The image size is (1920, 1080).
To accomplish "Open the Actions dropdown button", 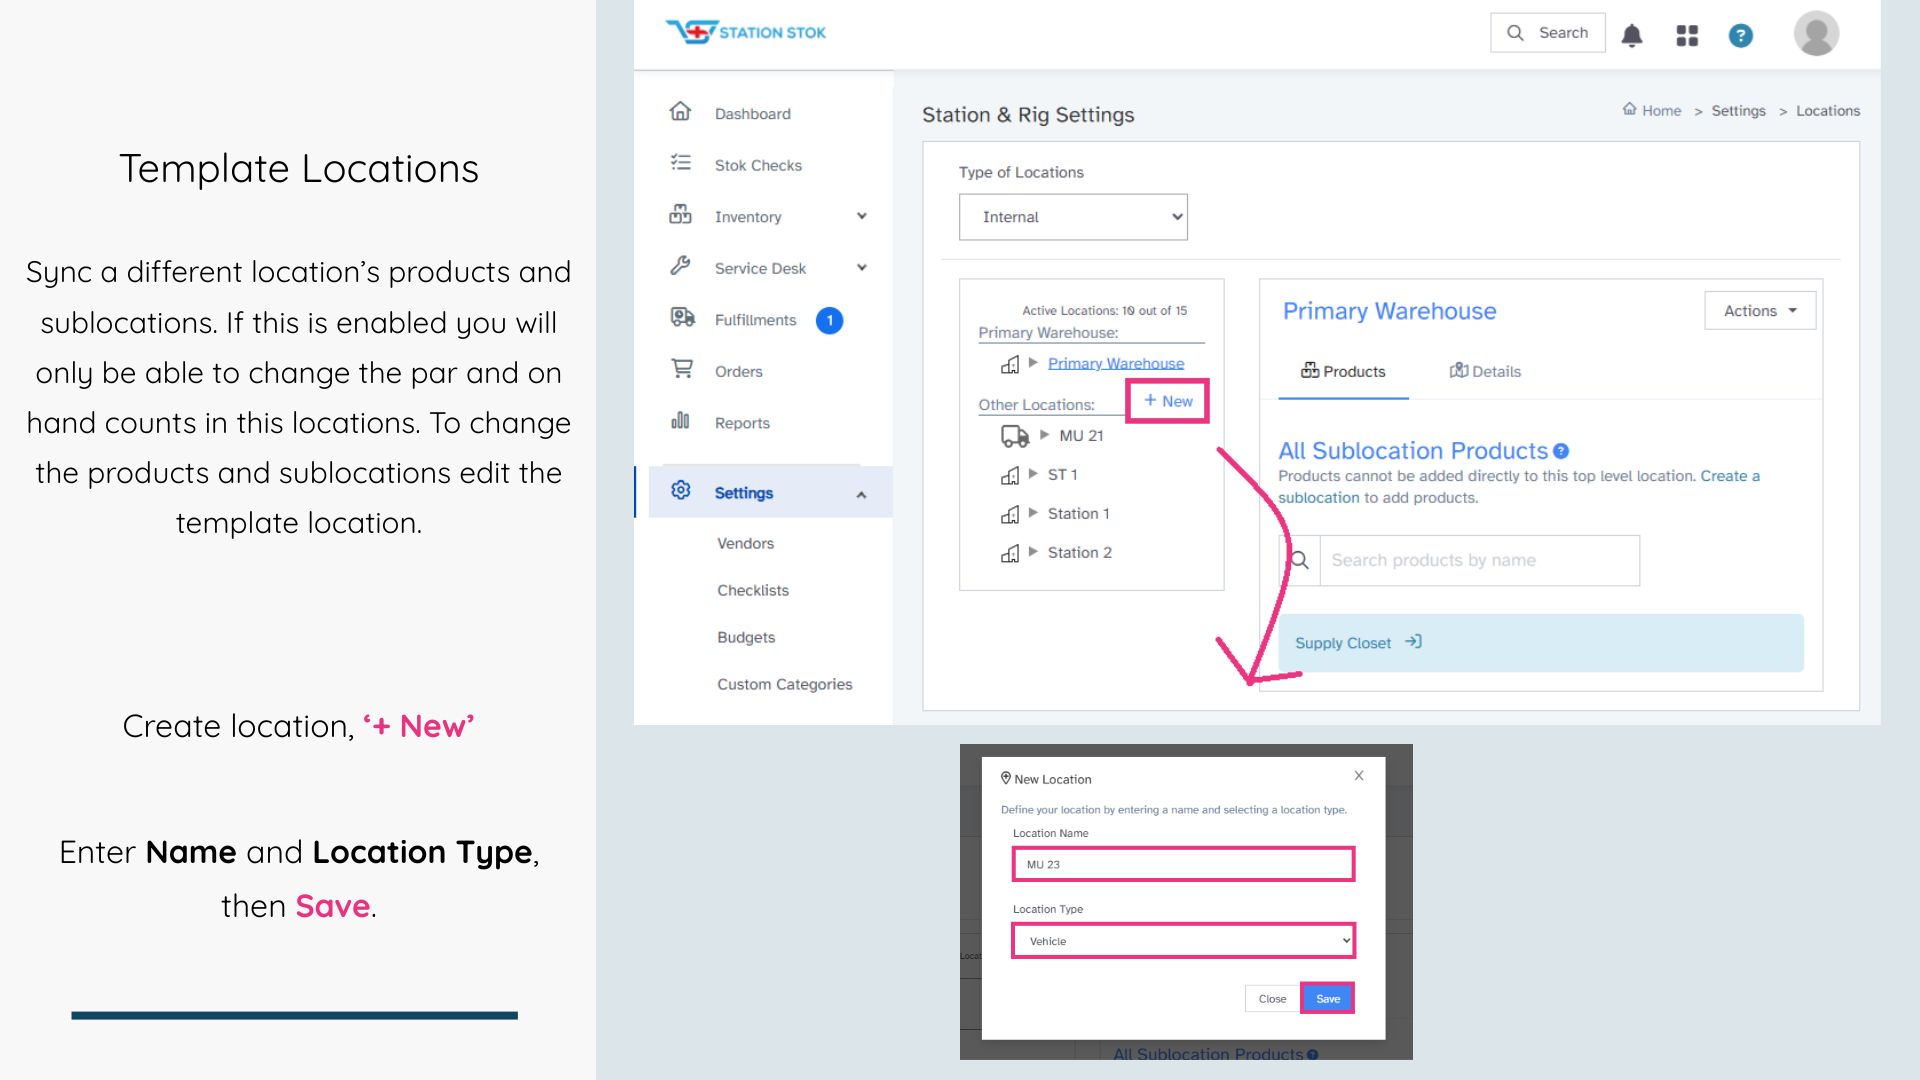I will (x=1759, y=311).
